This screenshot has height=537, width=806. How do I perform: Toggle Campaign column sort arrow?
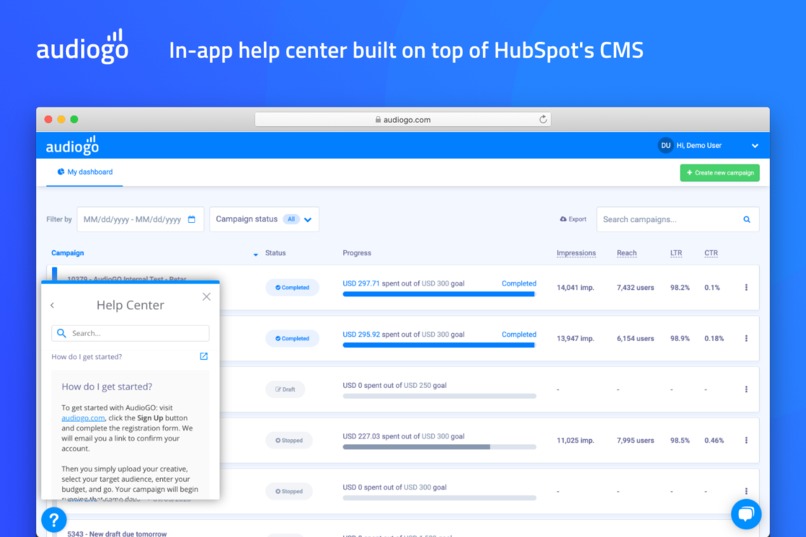pyautogui.click(x=255, y=254)
